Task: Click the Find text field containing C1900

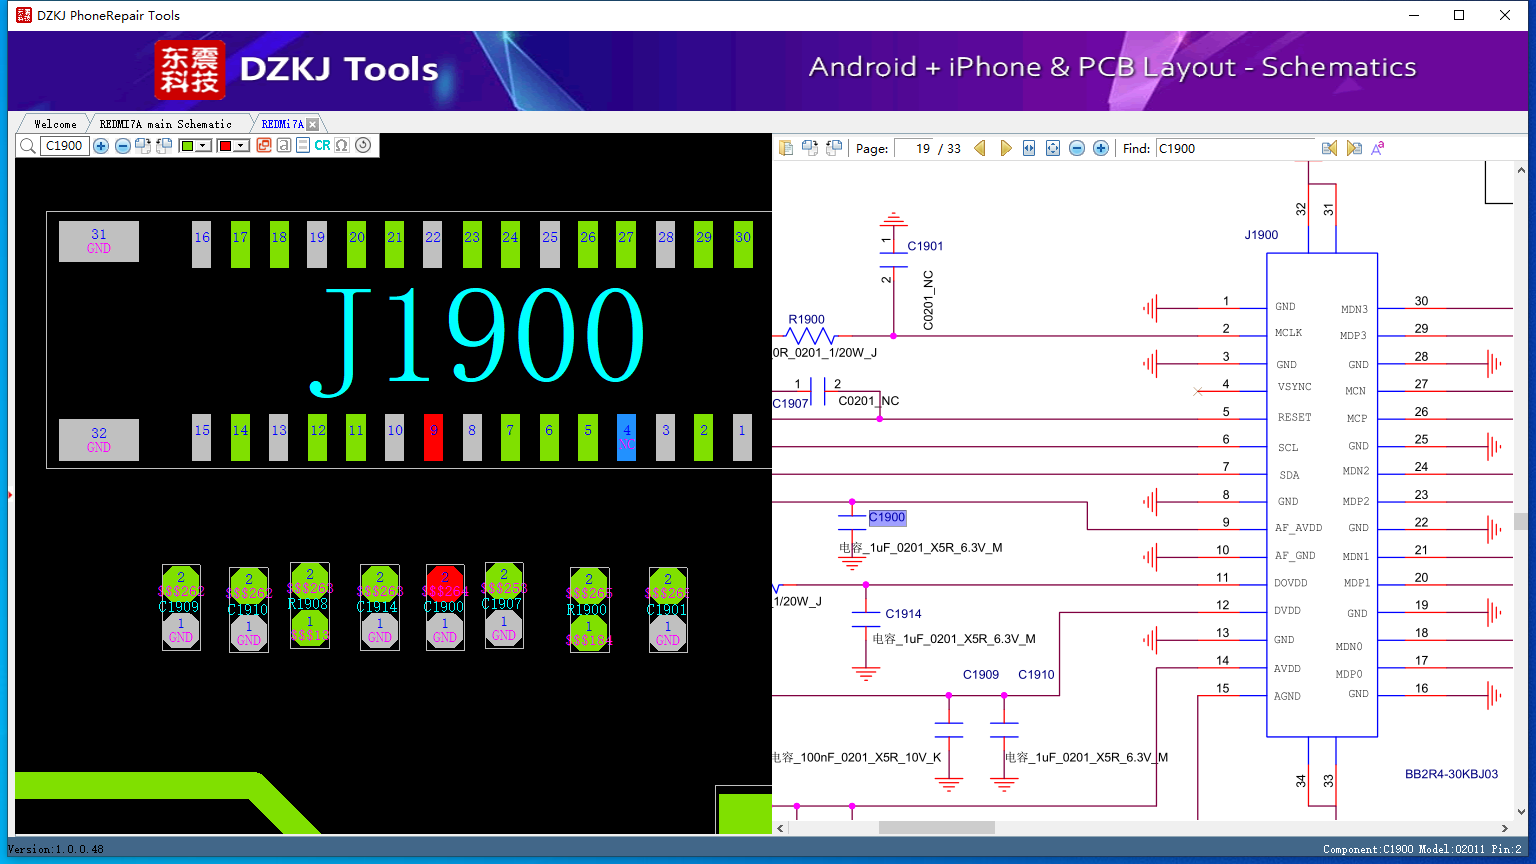Action: [x=1236, y=148]
